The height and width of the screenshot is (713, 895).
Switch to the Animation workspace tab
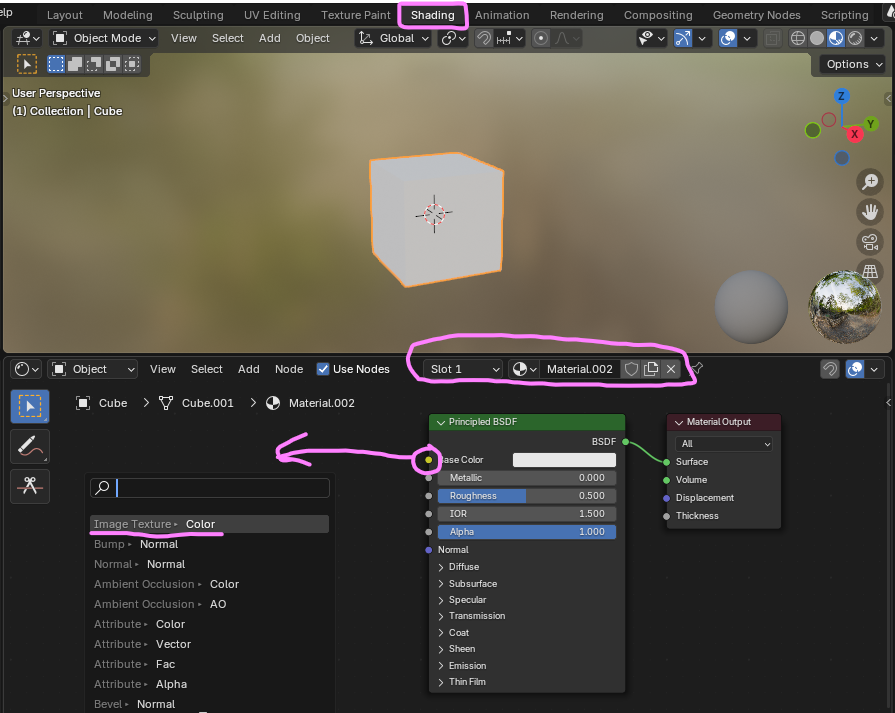click(502, 15)
